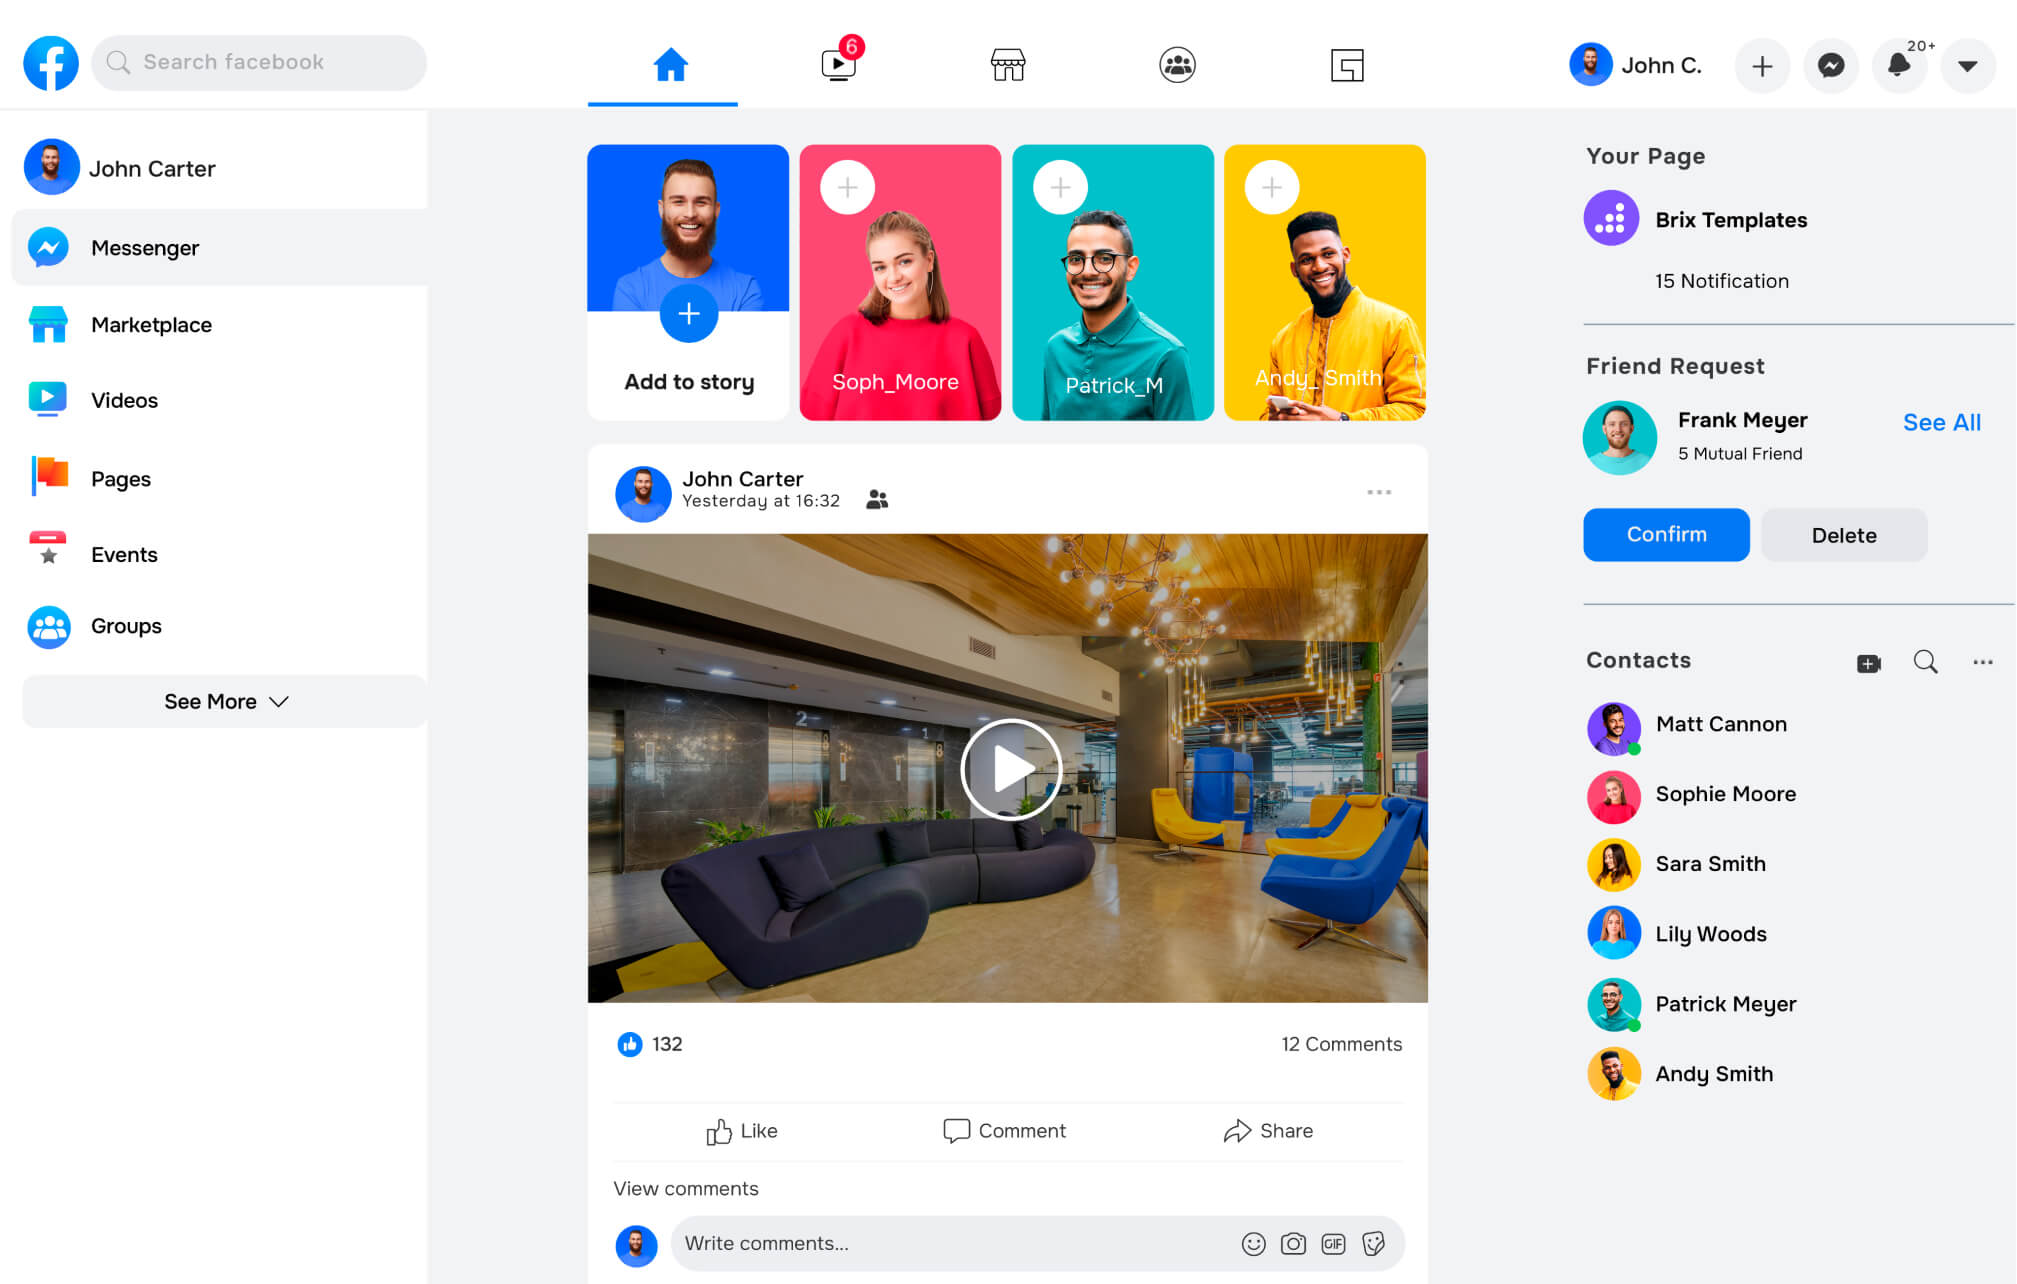Like John Carter's post
This screenshot has height=1284, width=2017.
pos(741,1130)
